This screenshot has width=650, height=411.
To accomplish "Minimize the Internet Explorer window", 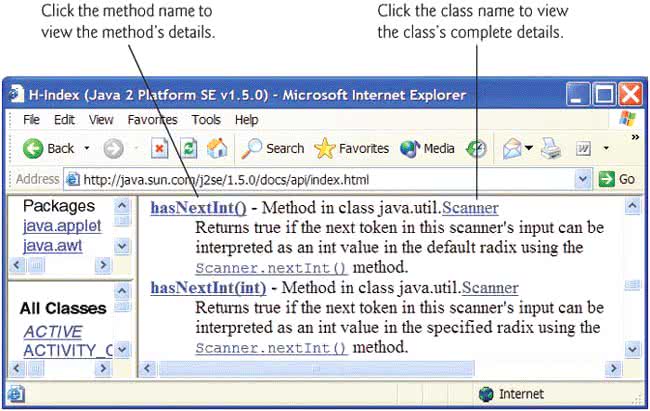I will pos(577,95).
